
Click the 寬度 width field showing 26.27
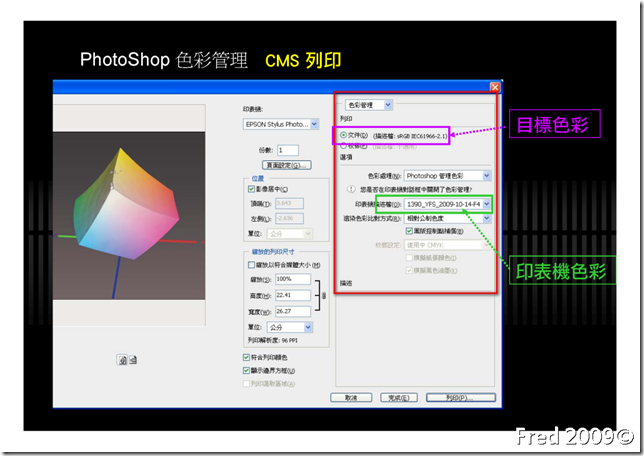click(293, 311)
